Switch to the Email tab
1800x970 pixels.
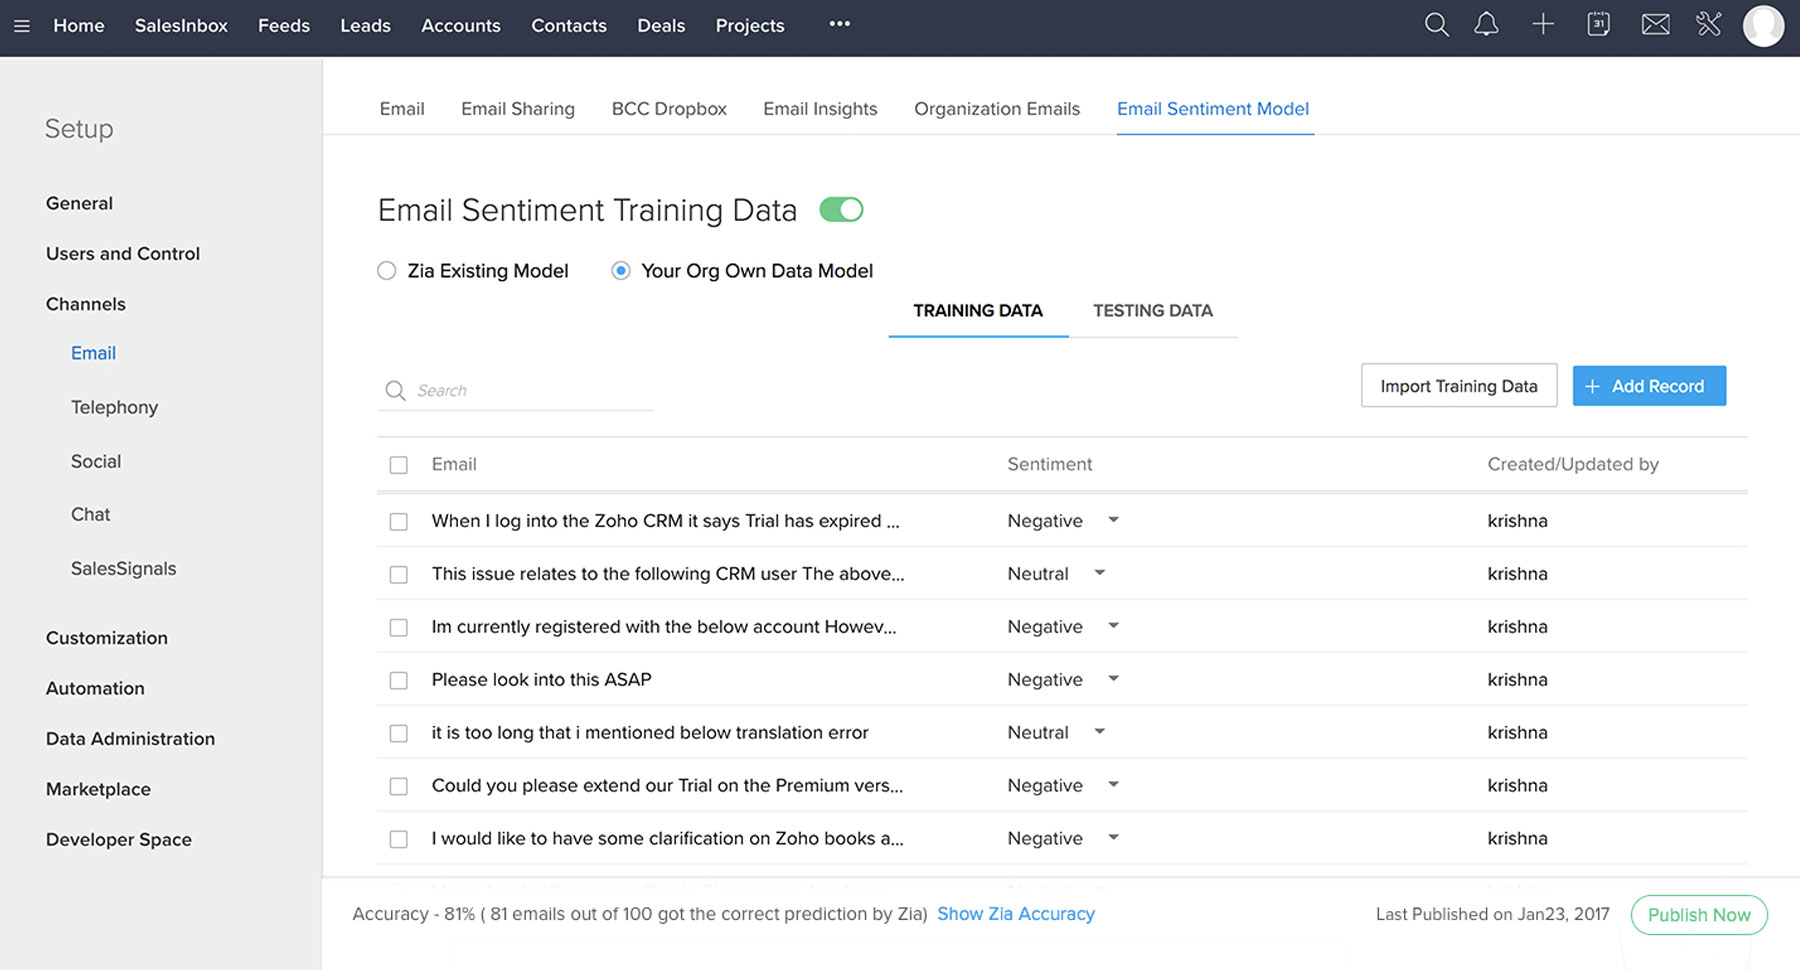tap(402, 109)
